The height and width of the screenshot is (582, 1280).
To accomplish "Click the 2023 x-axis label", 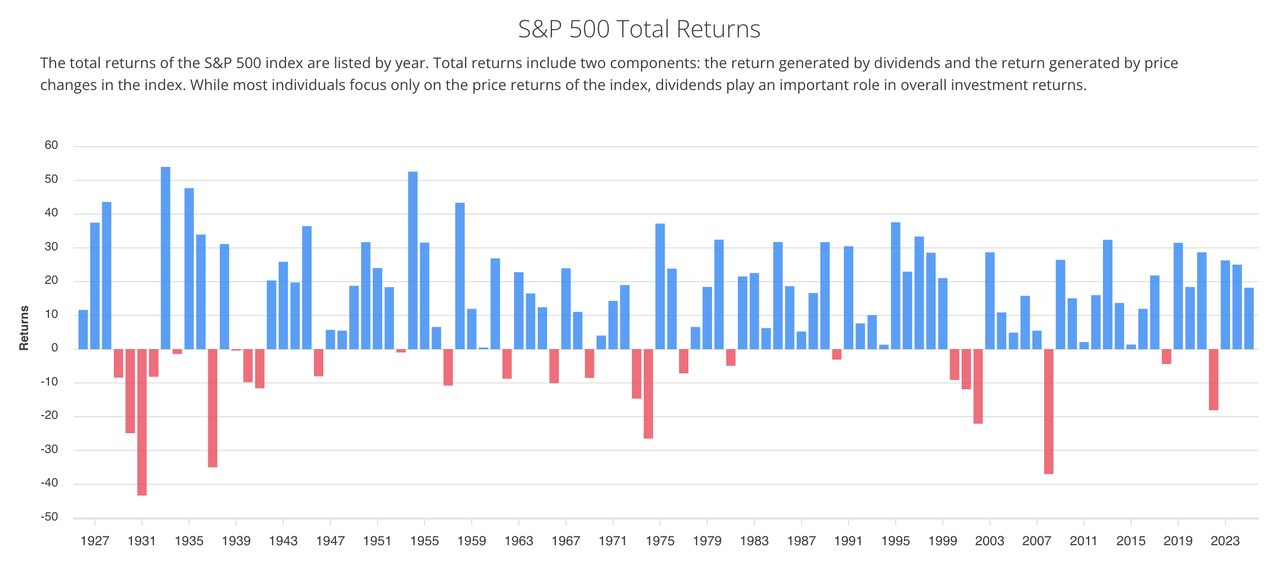I will (x=1225, y=541).
